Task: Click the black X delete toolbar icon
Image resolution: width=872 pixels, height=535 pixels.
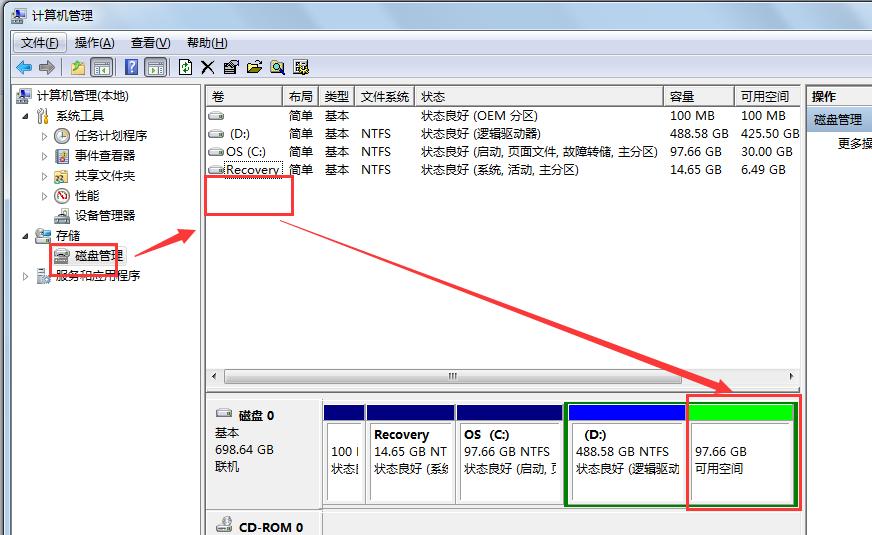Action: 208,67
